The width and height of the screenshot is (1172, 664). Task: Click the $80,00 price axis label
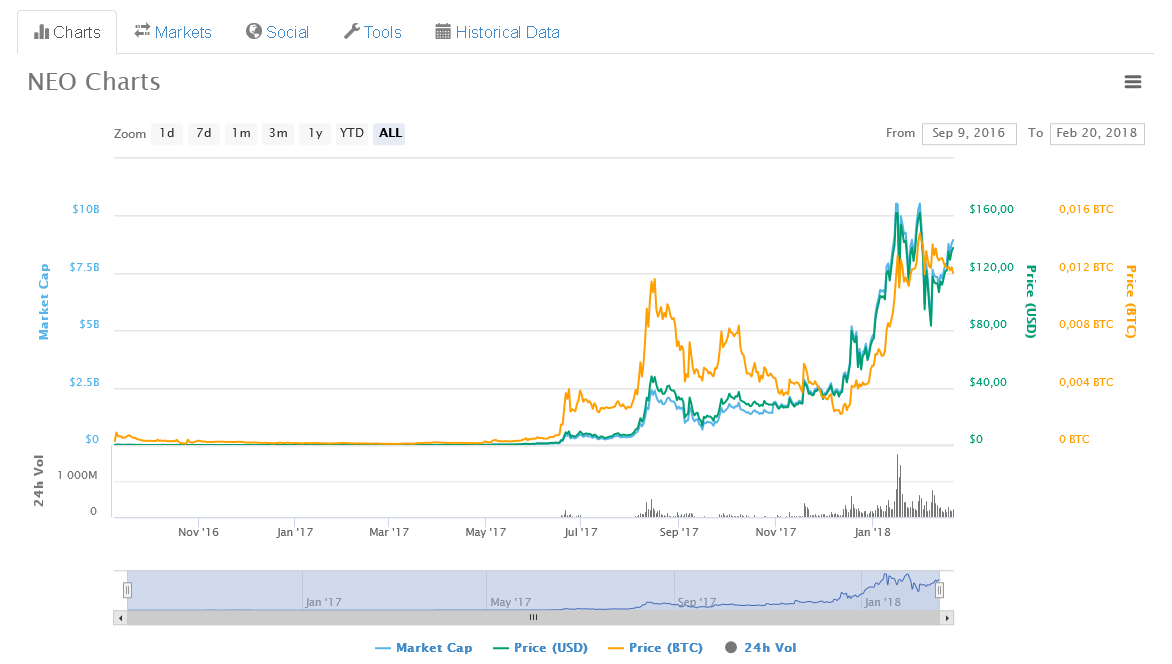click(x=988, y=325)
